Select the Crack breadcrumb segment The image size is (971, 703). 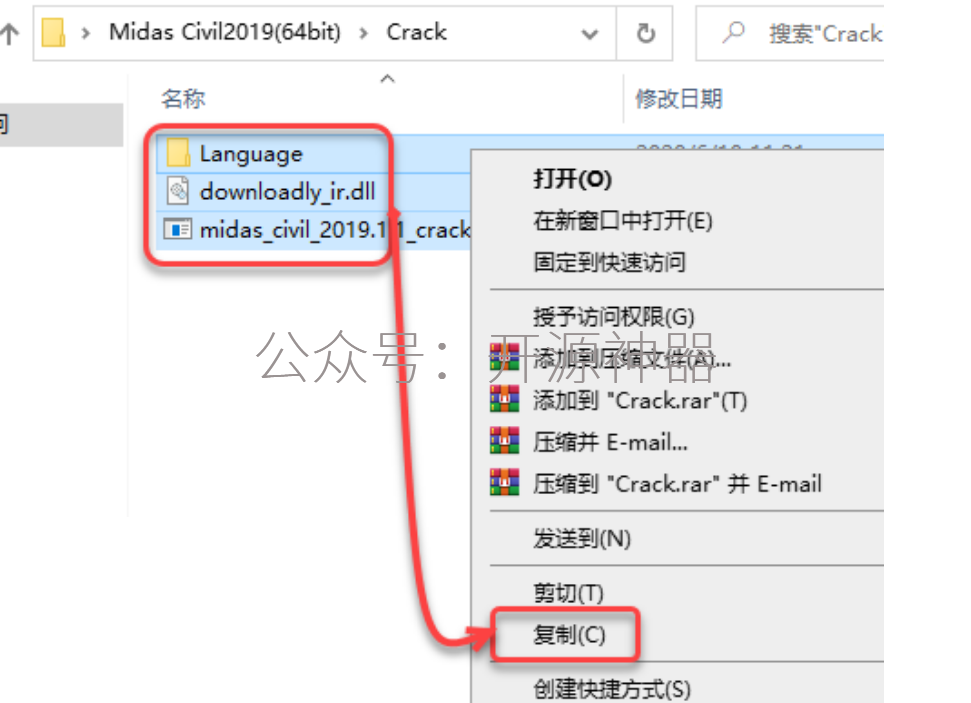(x=416, y=32)
